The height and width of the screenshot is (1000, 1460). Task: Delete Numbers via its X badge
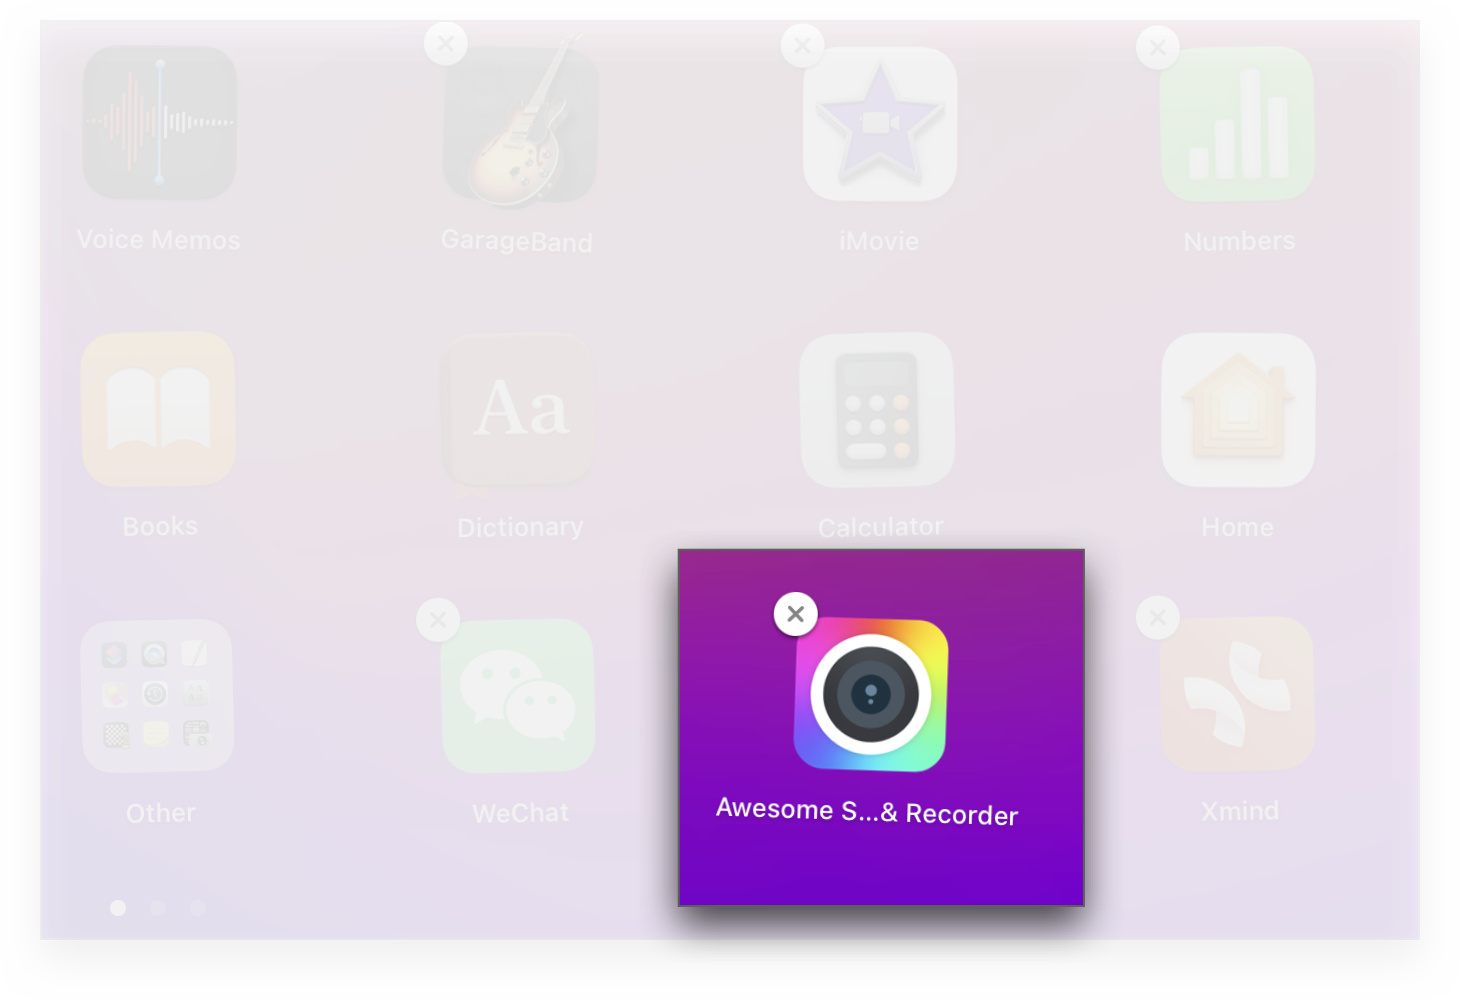(x=1158, y=48)
